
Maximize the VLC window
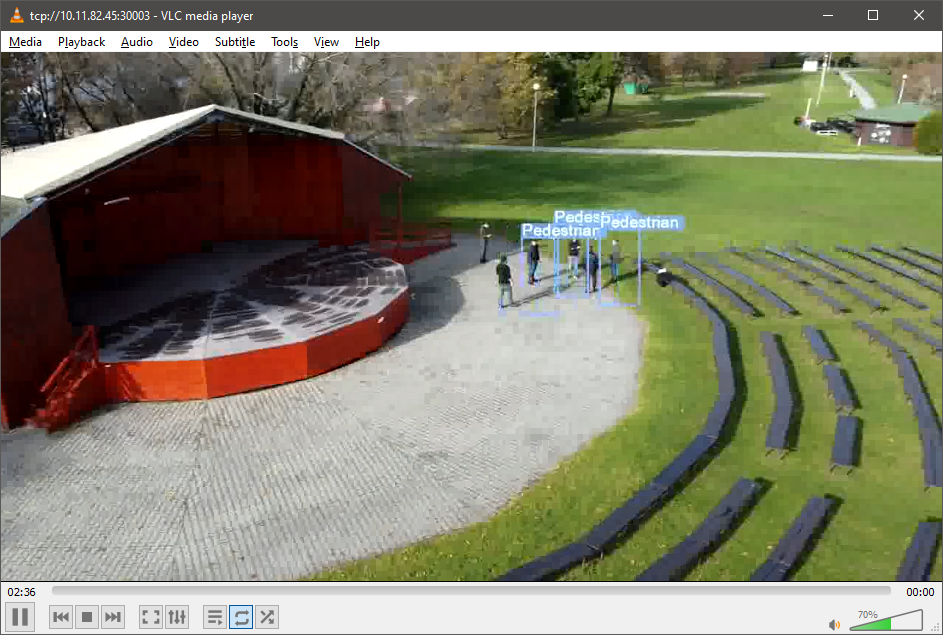pos(873,16)
